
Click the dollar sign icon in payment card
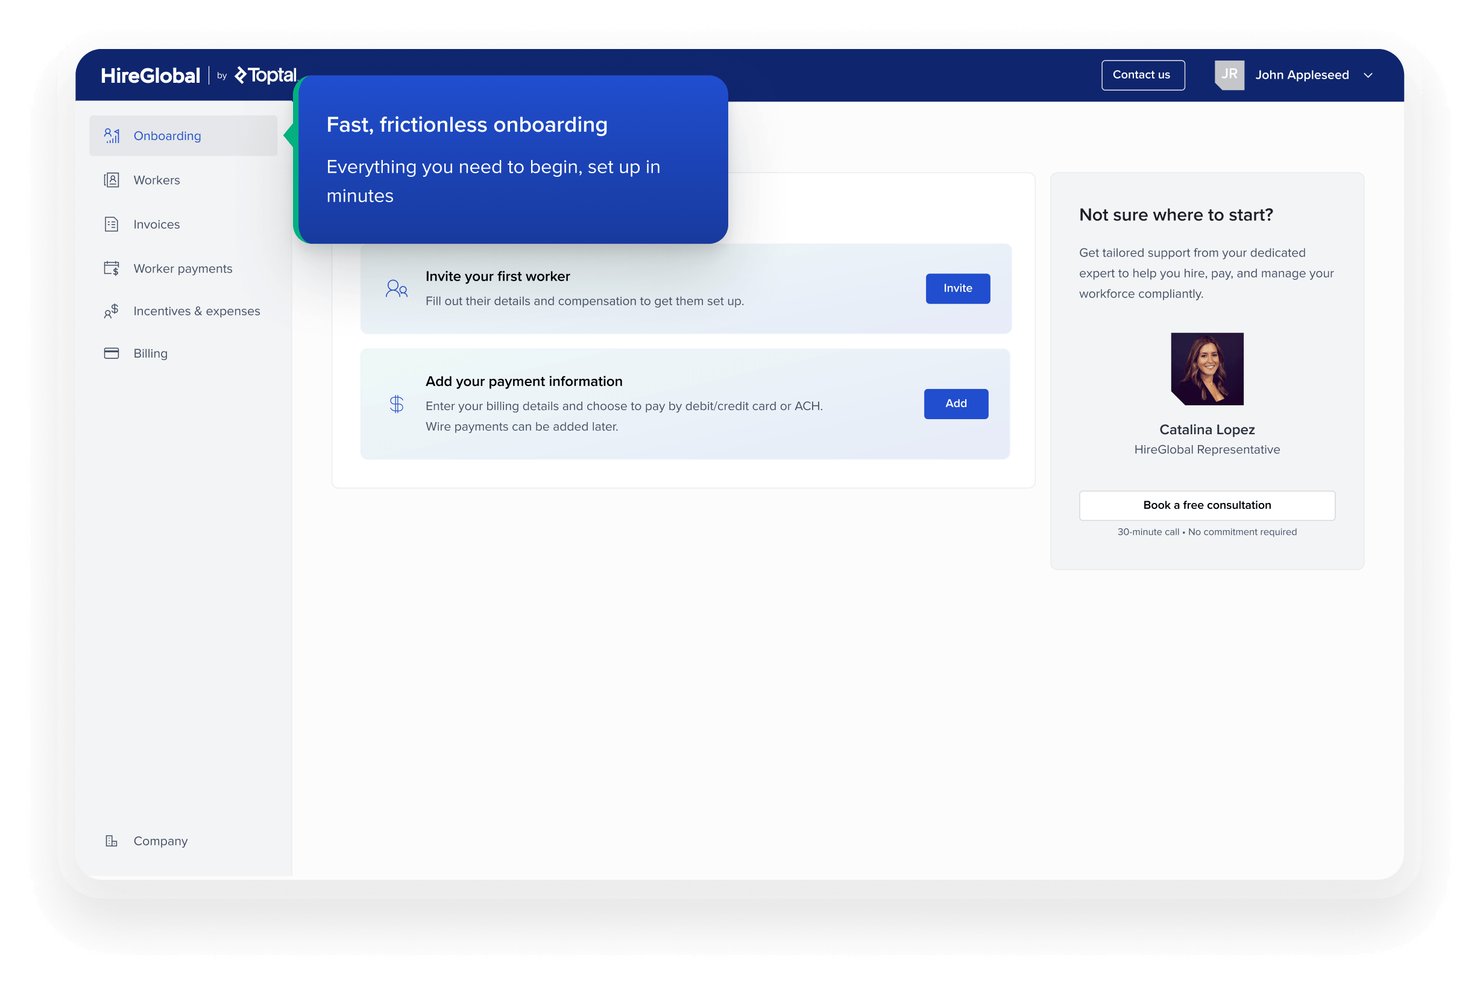397,404
